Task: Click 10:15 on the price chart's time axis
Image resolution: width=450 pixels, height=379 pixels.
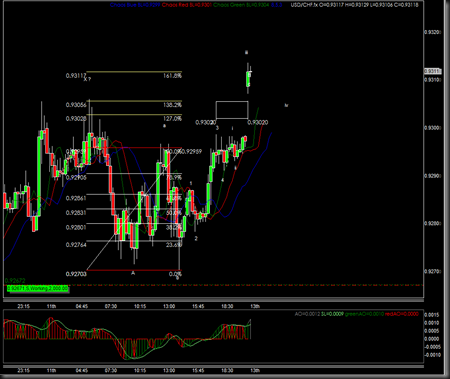Action: click(140, 306)
